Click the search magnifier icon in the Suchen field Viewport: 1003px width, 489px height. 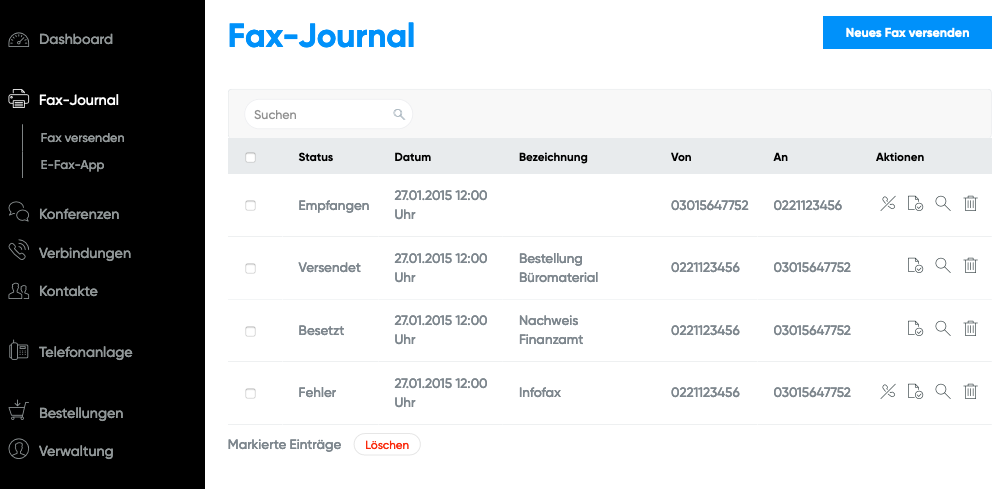tap(399, 115)
